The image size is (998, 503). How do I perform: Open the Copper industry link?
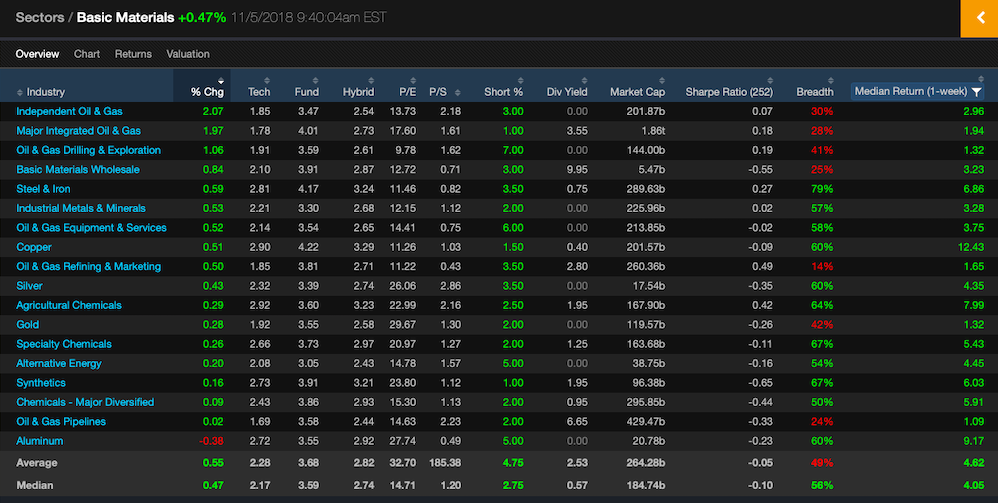pos(34,247)
